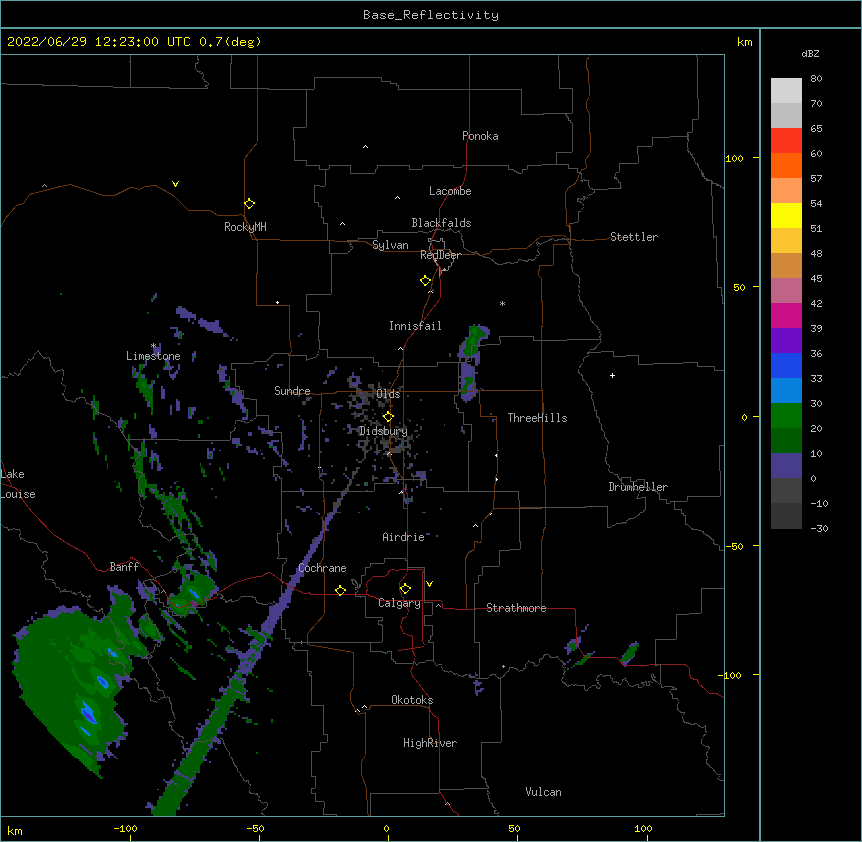Screen dimensions: 862x842
Task: Select the yellow diamond marker between Olds and Didsbury
Action: (388, 416)
